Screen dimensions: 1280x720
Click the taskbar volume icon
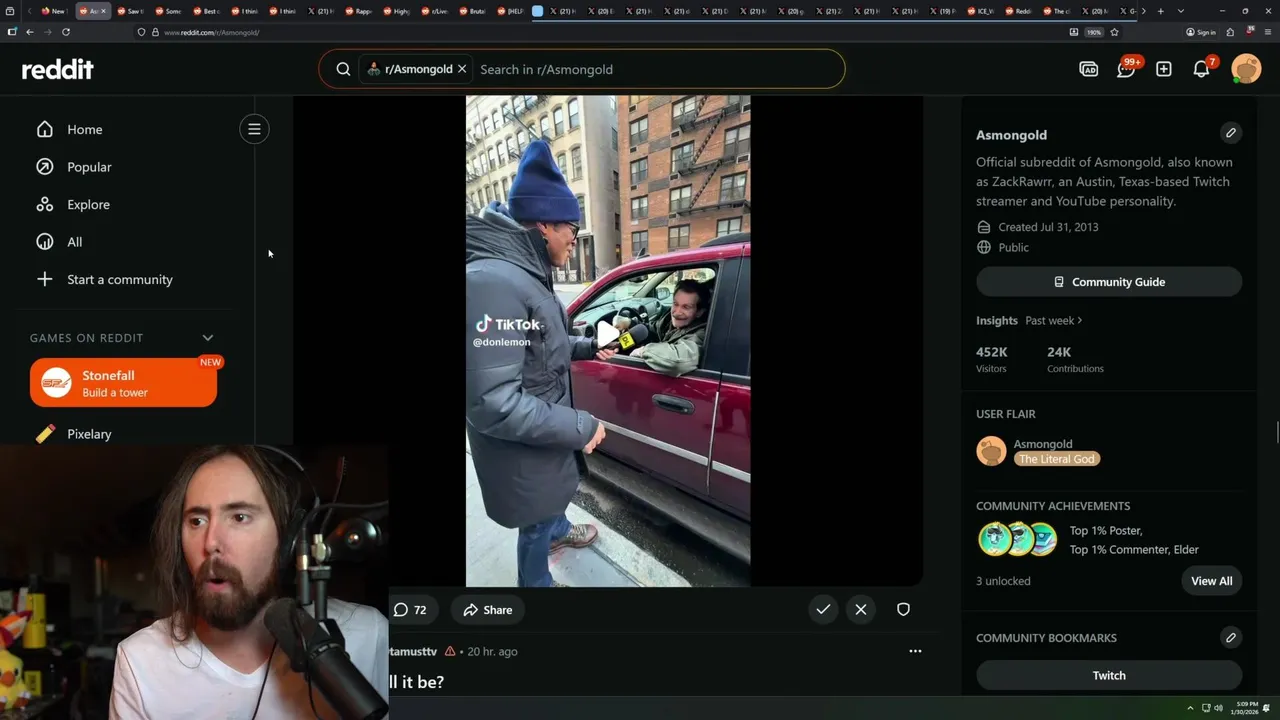pos(1218,708)
